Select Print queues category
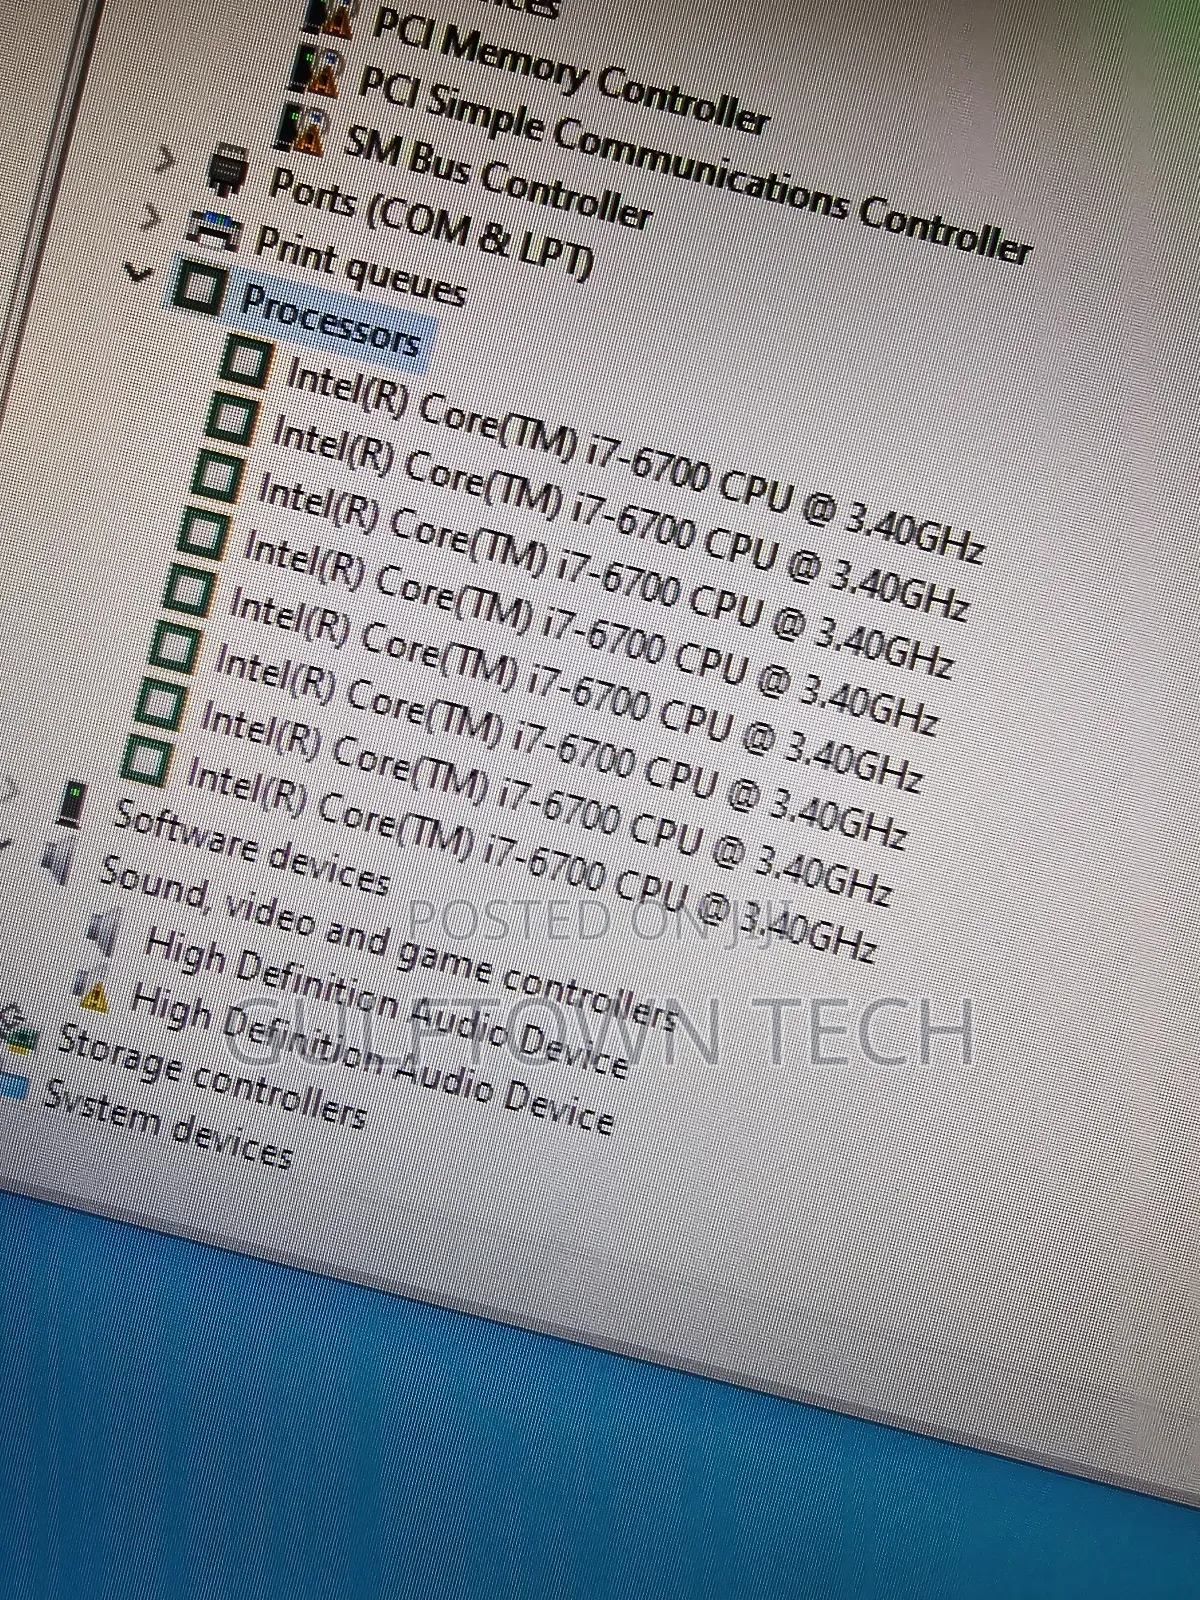 (x=360, y=265)
